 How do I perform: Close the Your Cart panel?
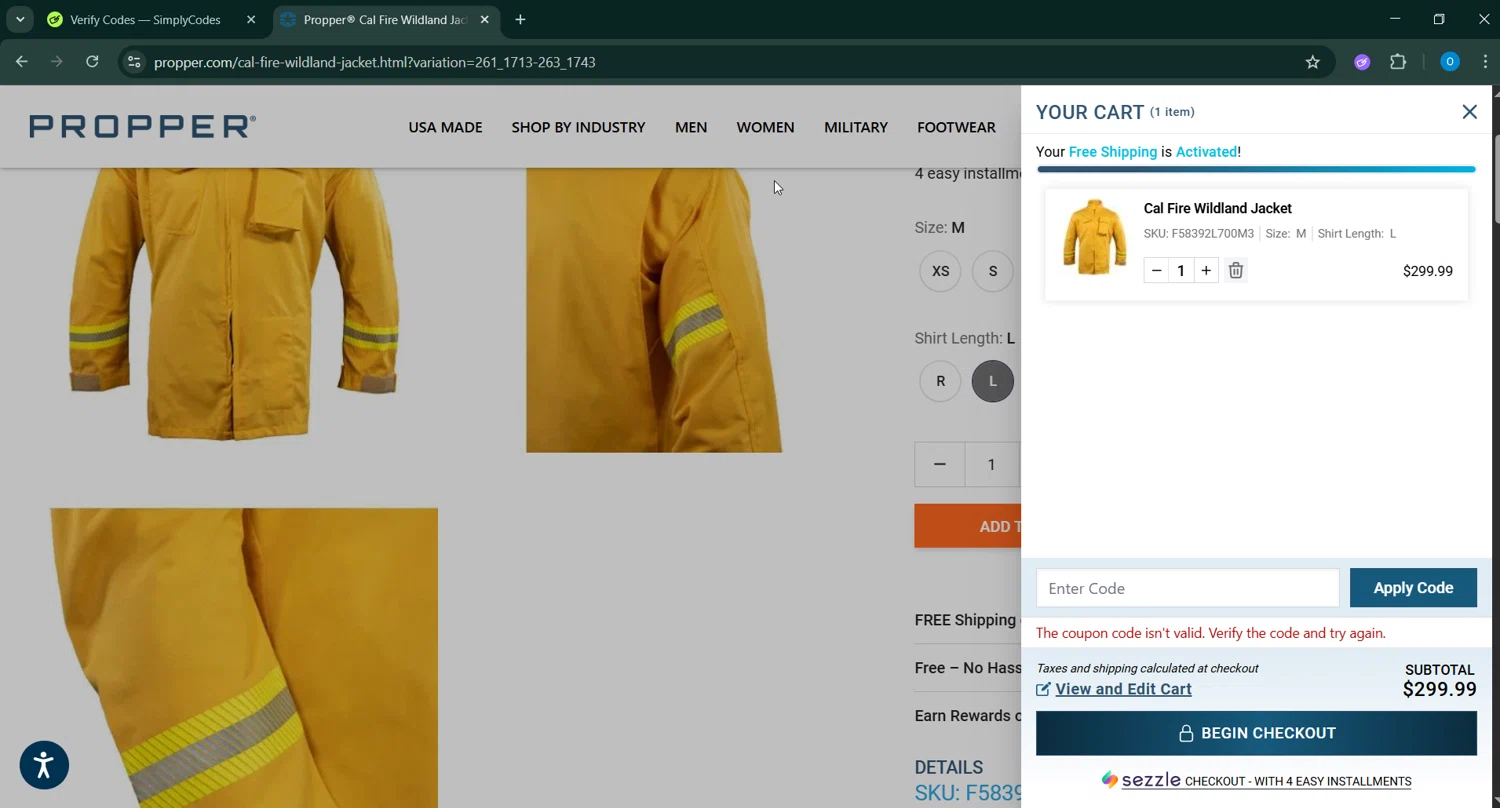point(1469,112)
